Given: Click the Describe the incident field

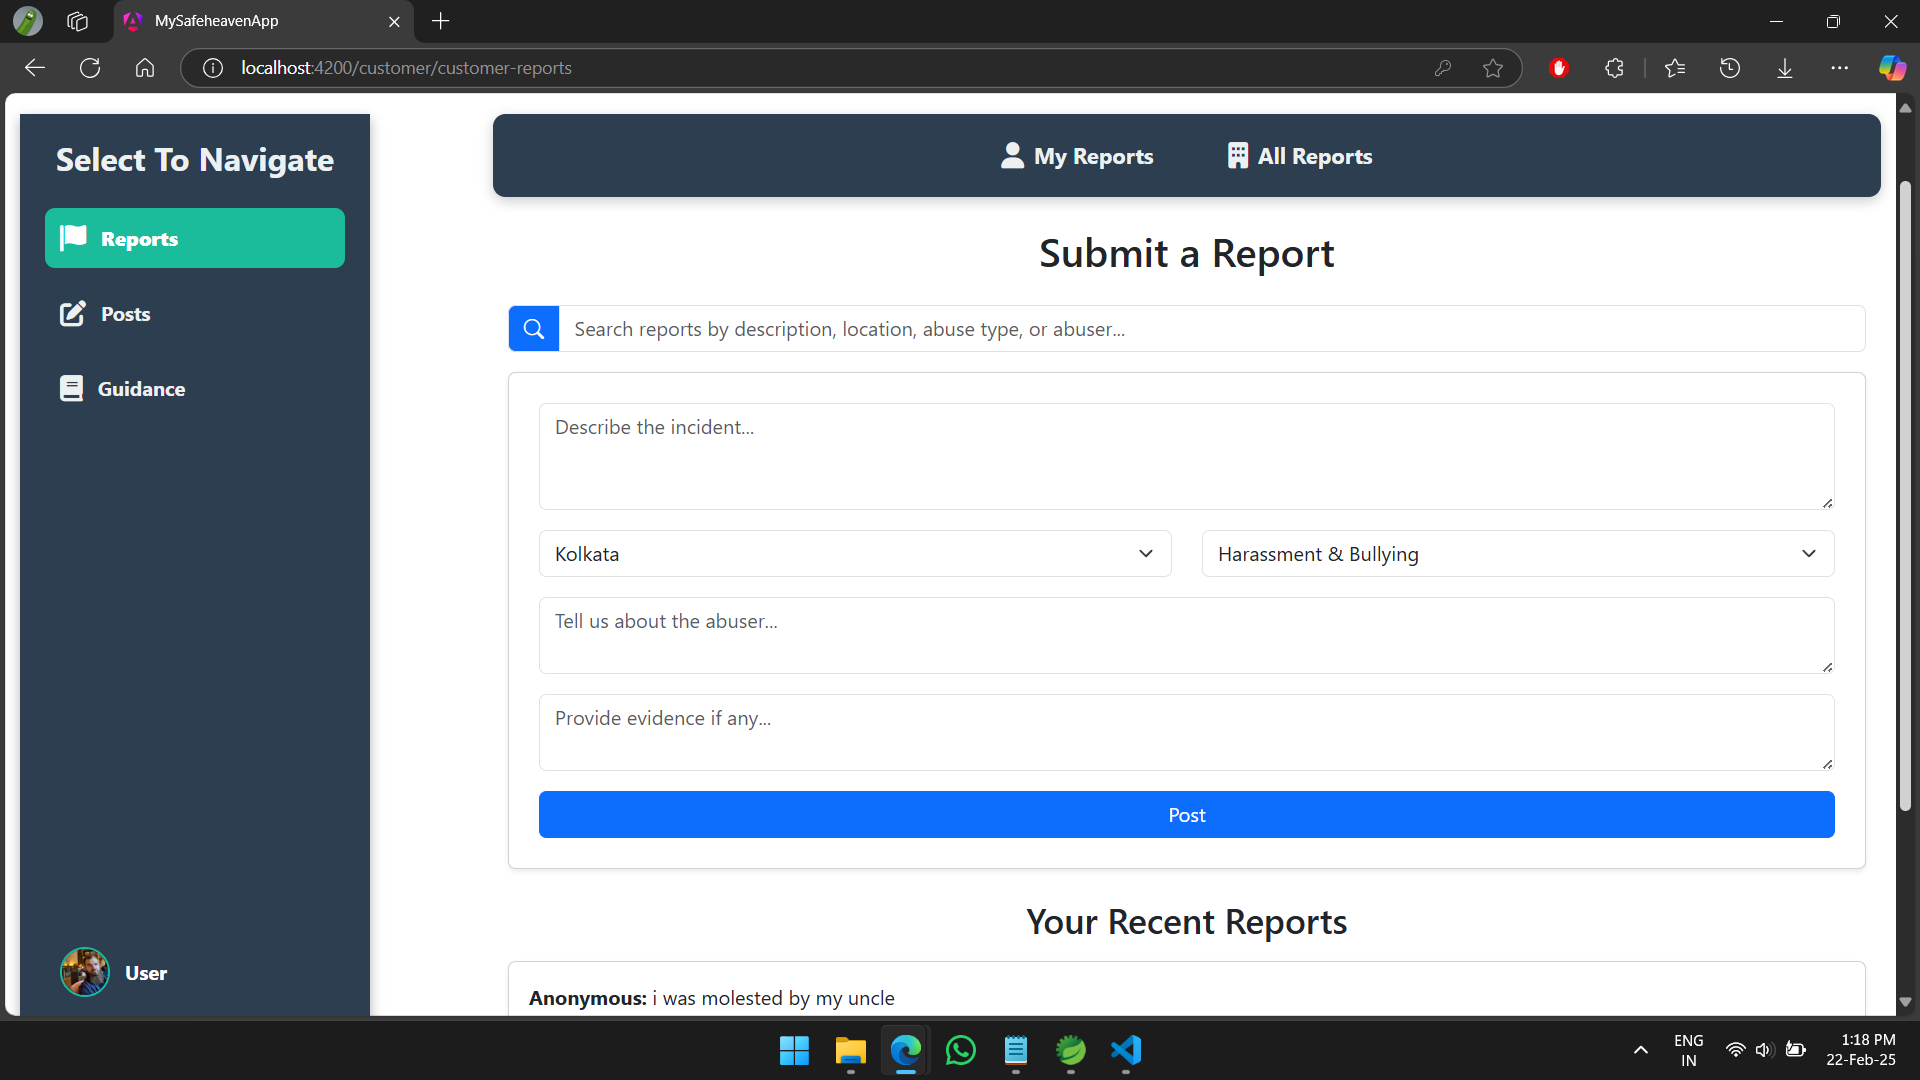Looking at the screenshot, I should pyautogui.click(x=1186, y=456).
